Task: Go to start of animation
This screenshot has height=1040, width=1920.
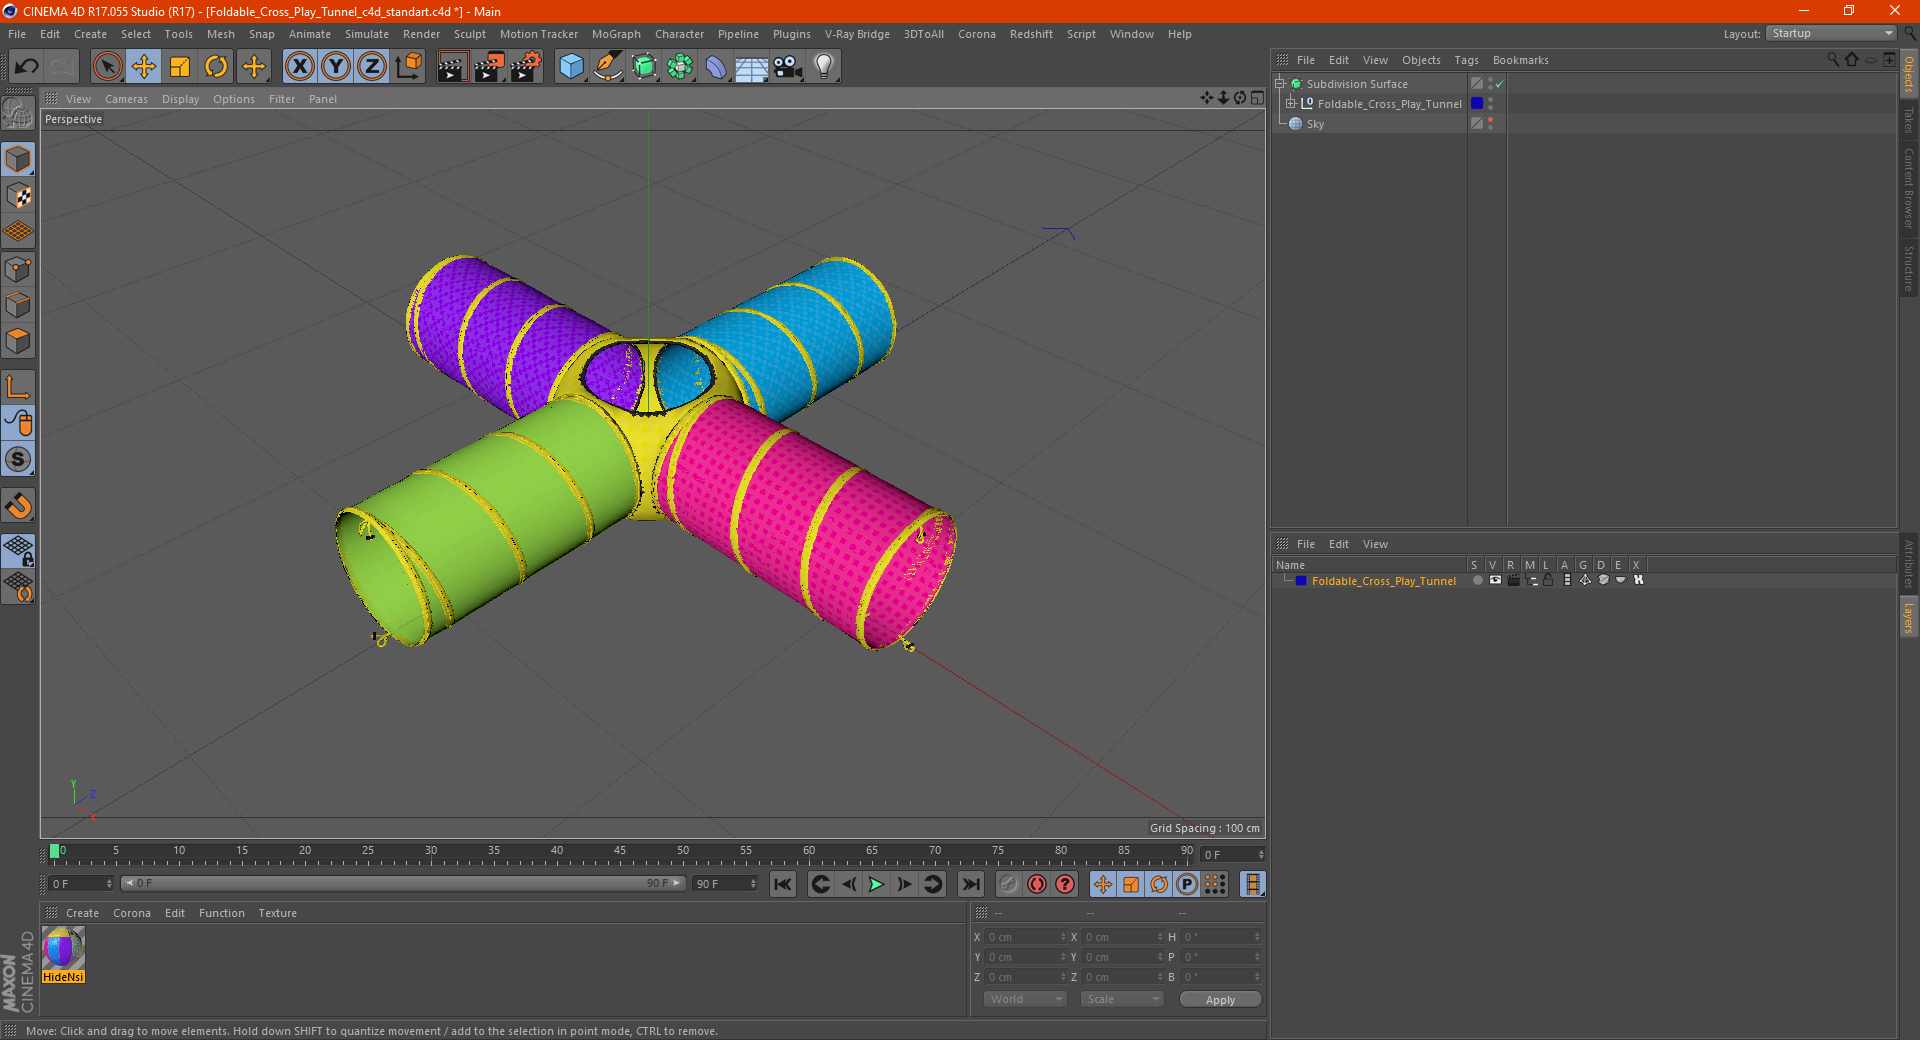Action: (x=783, y=884)
